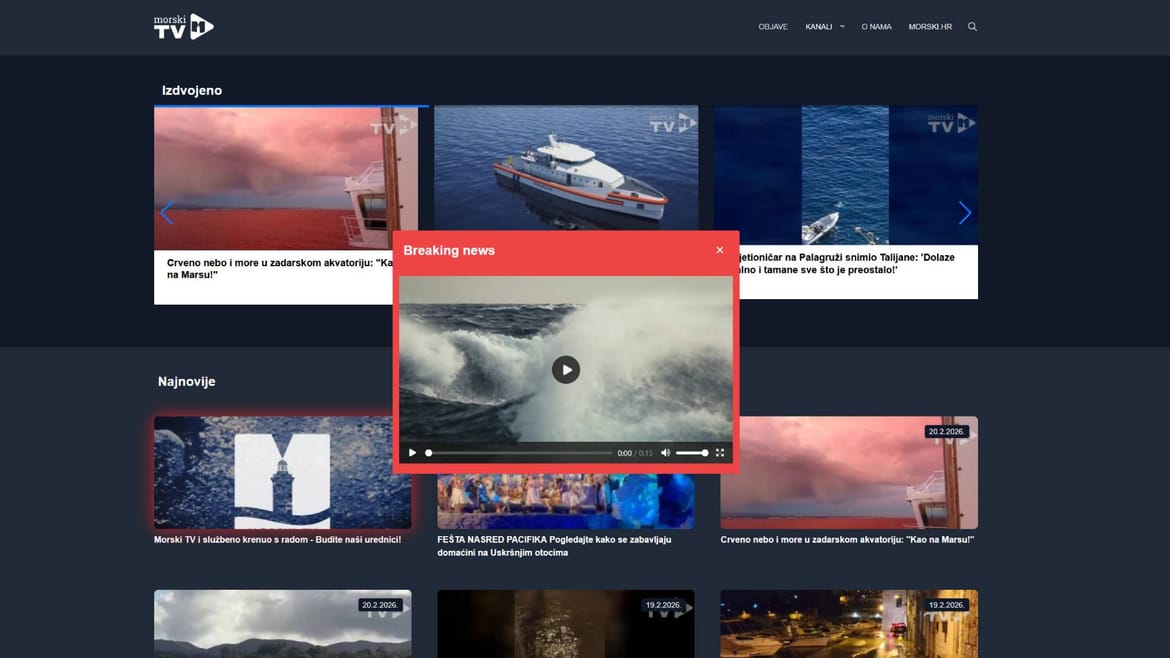Open the OBJAVE menu item
This screenshot has width=1170, height=658.
tap(772, 26)
